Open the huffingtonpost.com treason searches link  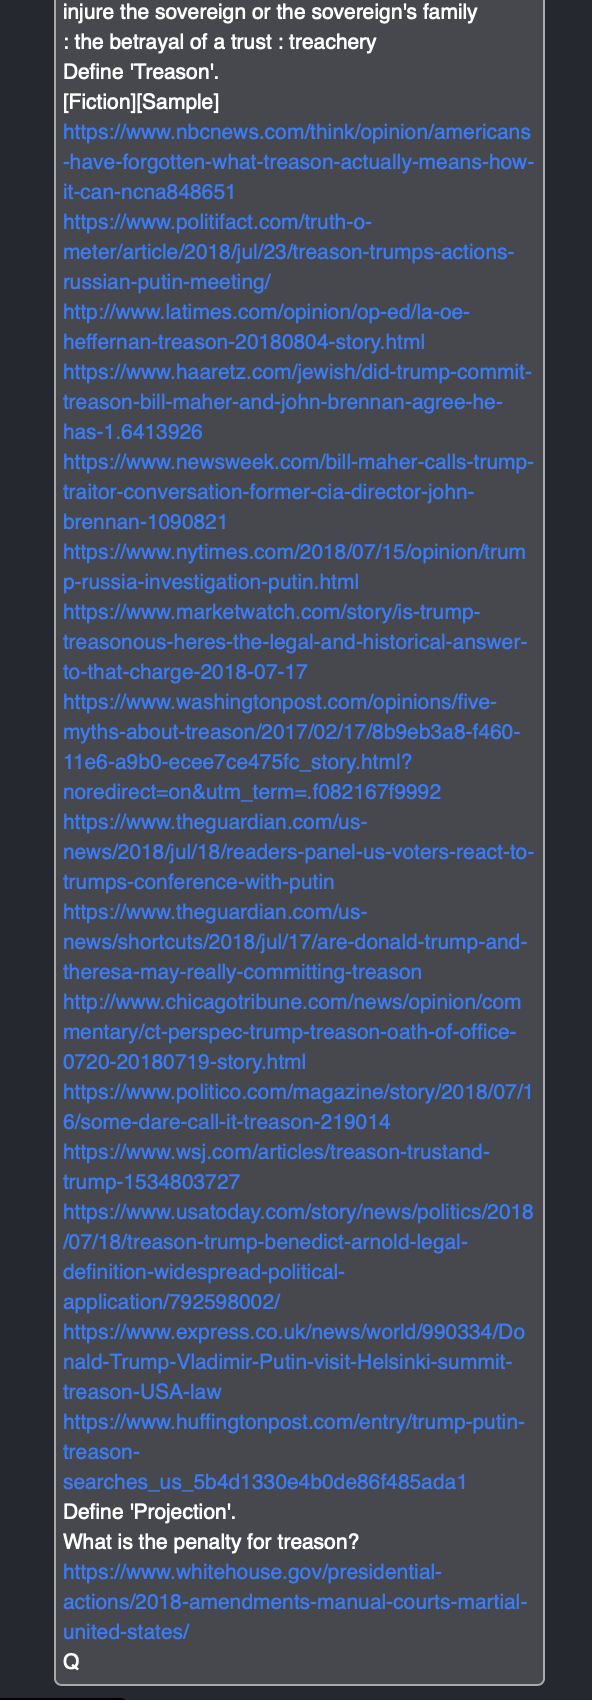tap(294, 1452)
